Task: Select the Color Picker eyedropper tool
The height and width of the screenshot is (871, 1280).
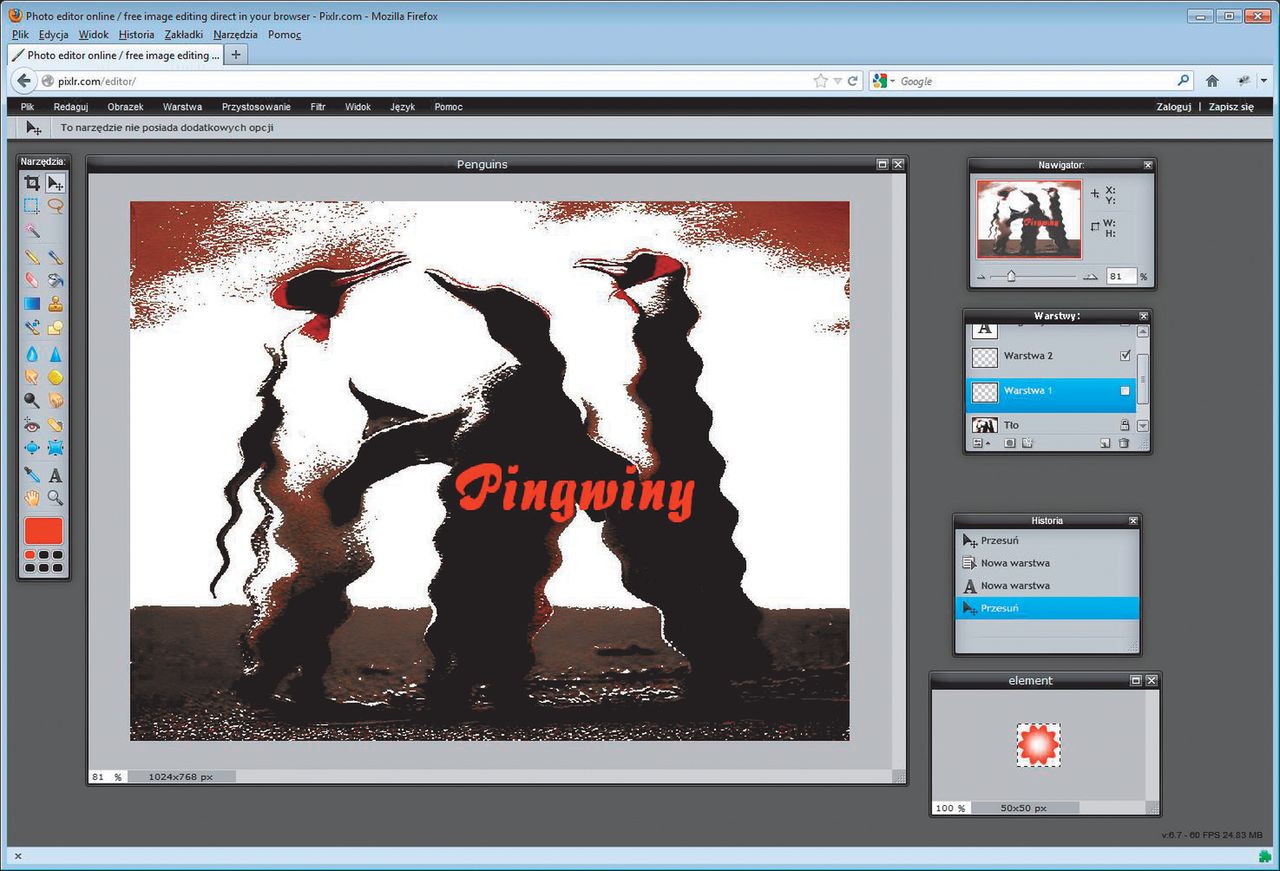Action: click(x=32, y=475)
